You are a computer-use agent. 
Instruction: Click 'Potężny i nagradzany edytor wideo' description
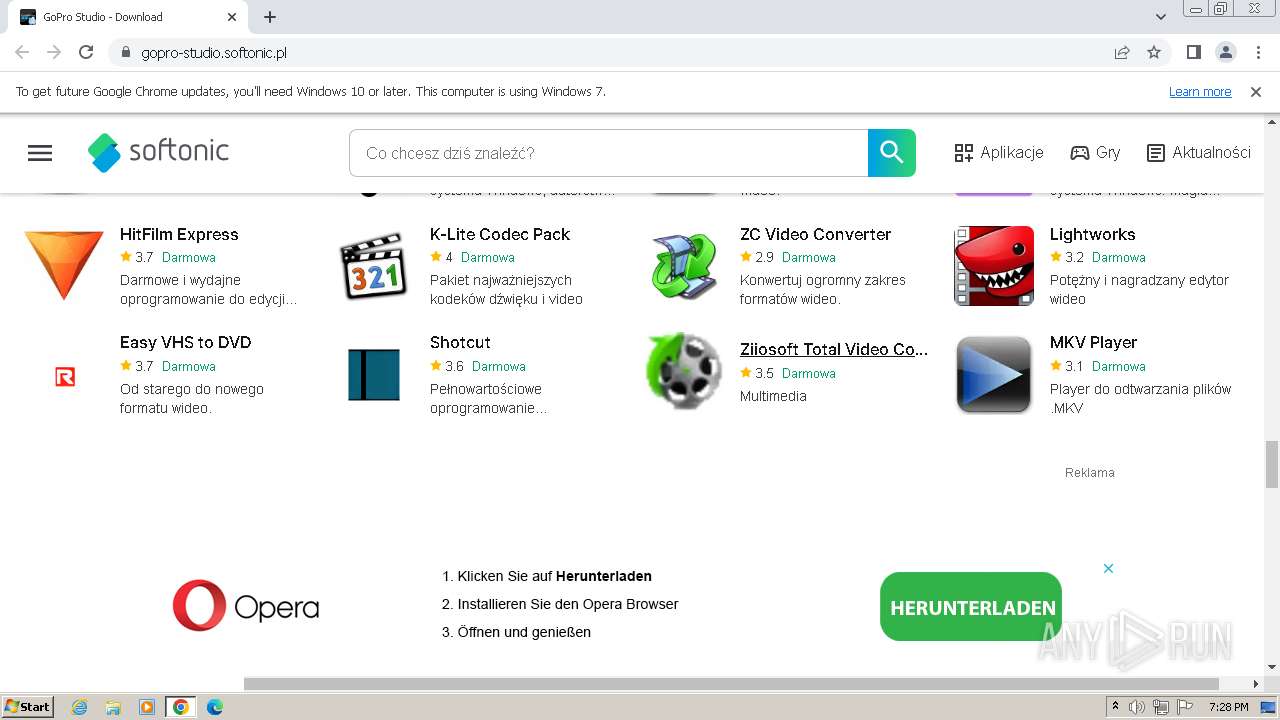tap(1139, 289)
